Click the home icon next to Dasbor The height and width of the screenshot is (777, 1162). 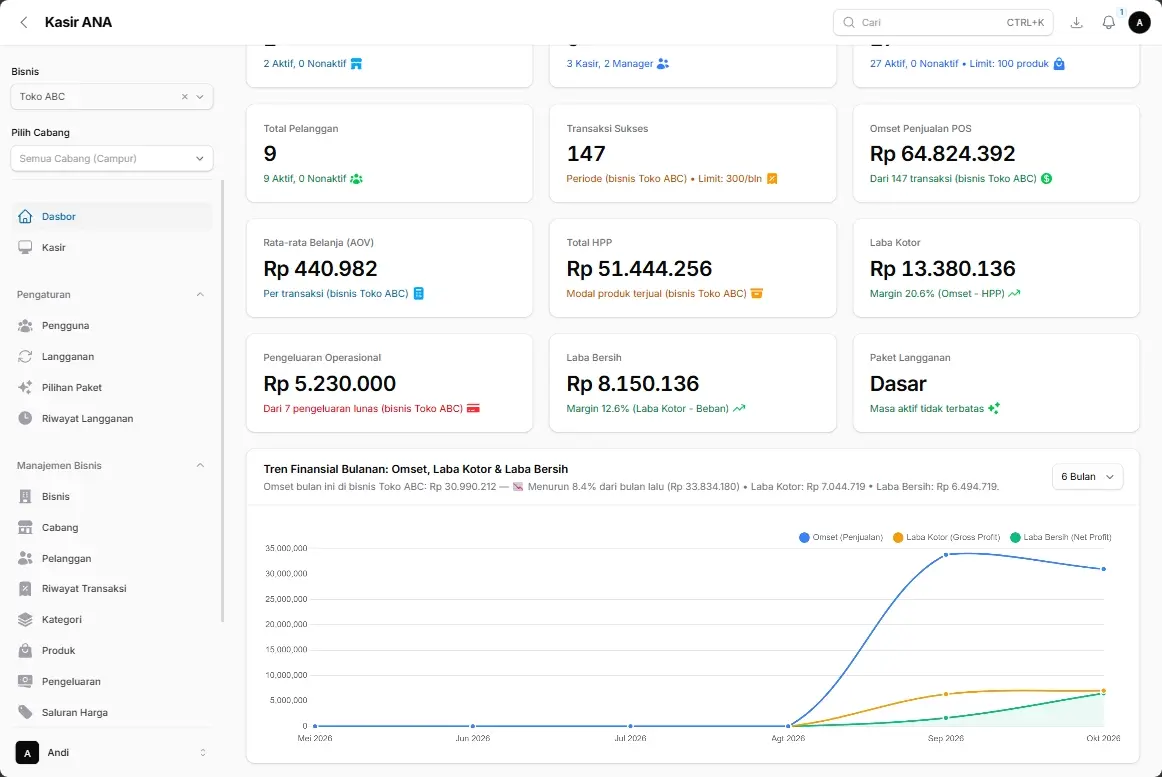25,216
